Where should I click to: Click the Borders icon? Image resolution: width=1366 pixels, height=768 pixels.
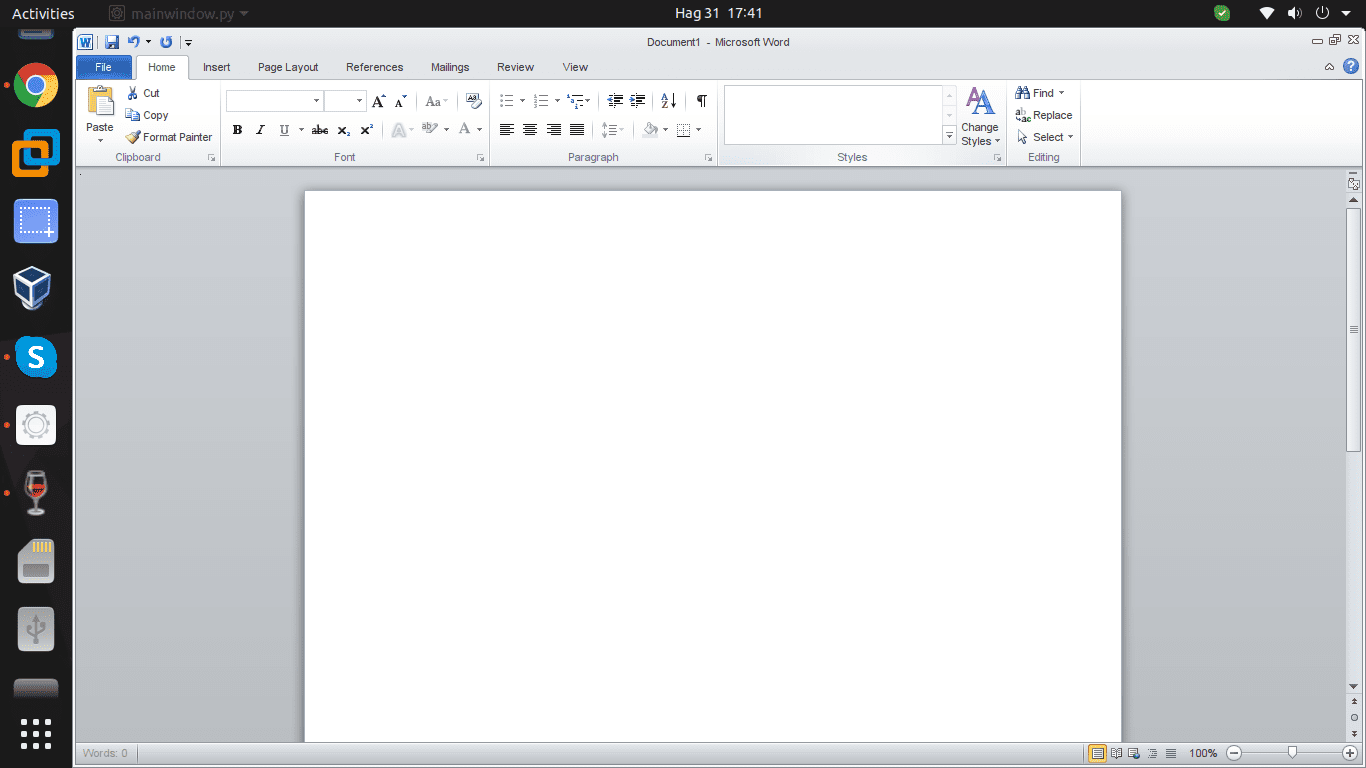684,130
